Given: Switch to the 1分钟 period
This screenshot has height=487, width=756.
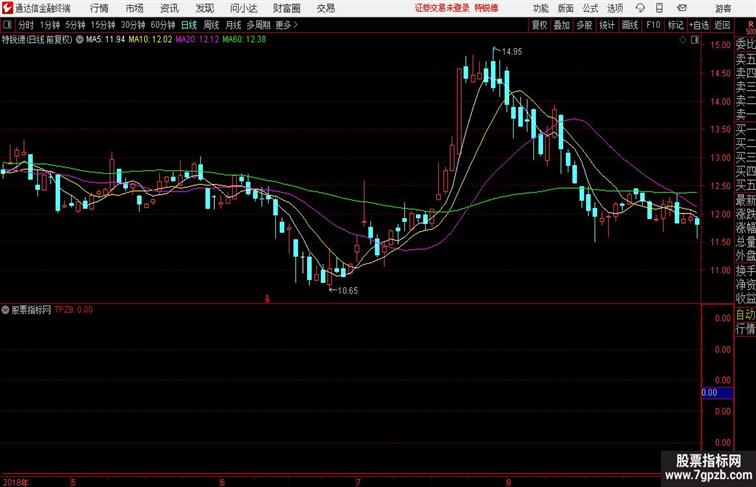Looking at the screenshot, I should point(49,25).
